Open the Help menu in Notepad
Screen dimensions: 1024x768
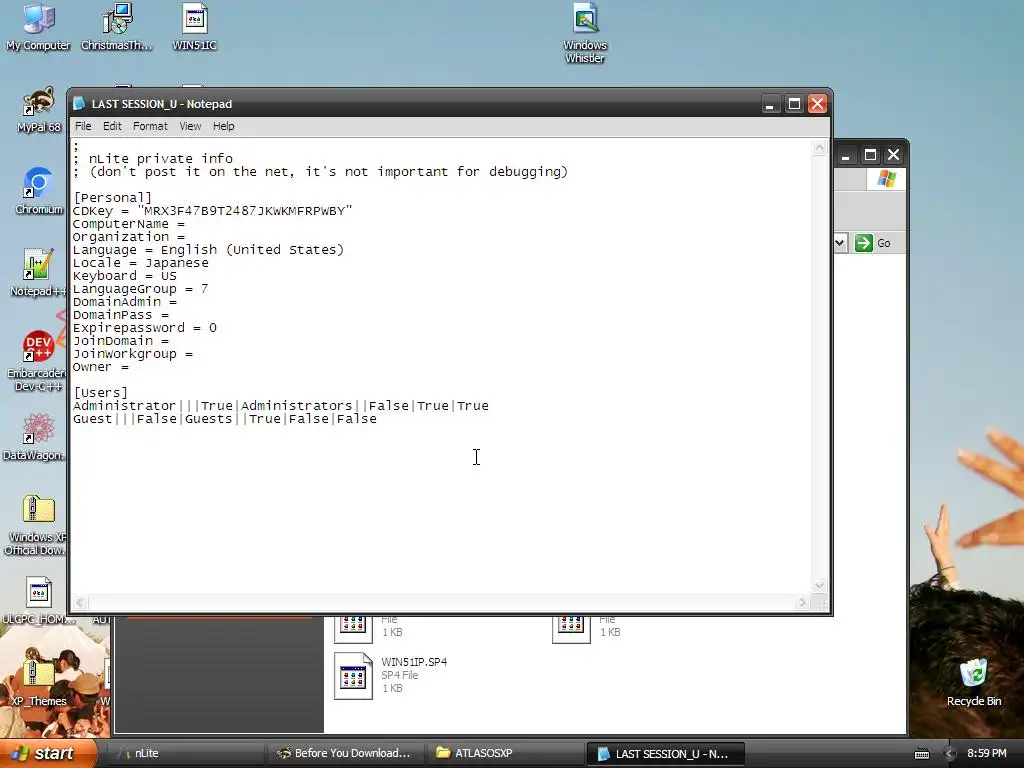click(x=223, y=126)
